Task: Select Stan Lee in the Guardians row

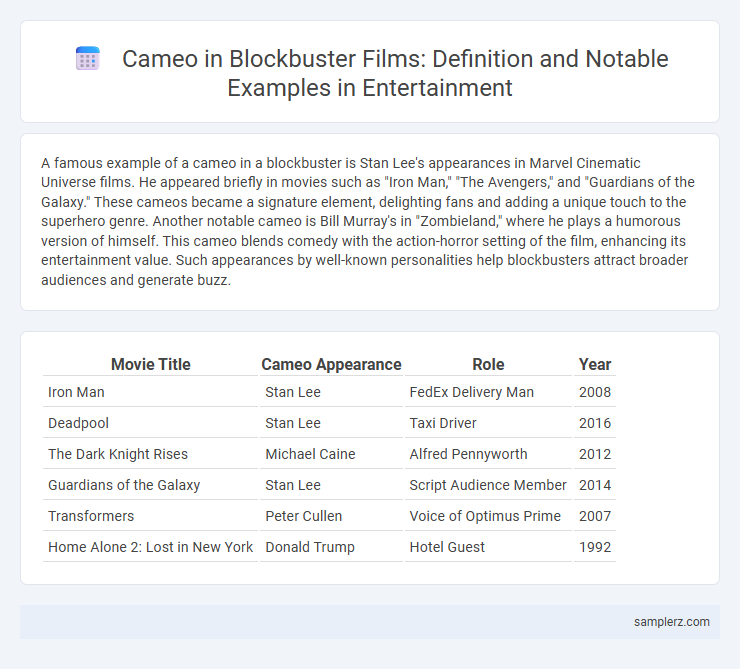Action: coord(331,485)
